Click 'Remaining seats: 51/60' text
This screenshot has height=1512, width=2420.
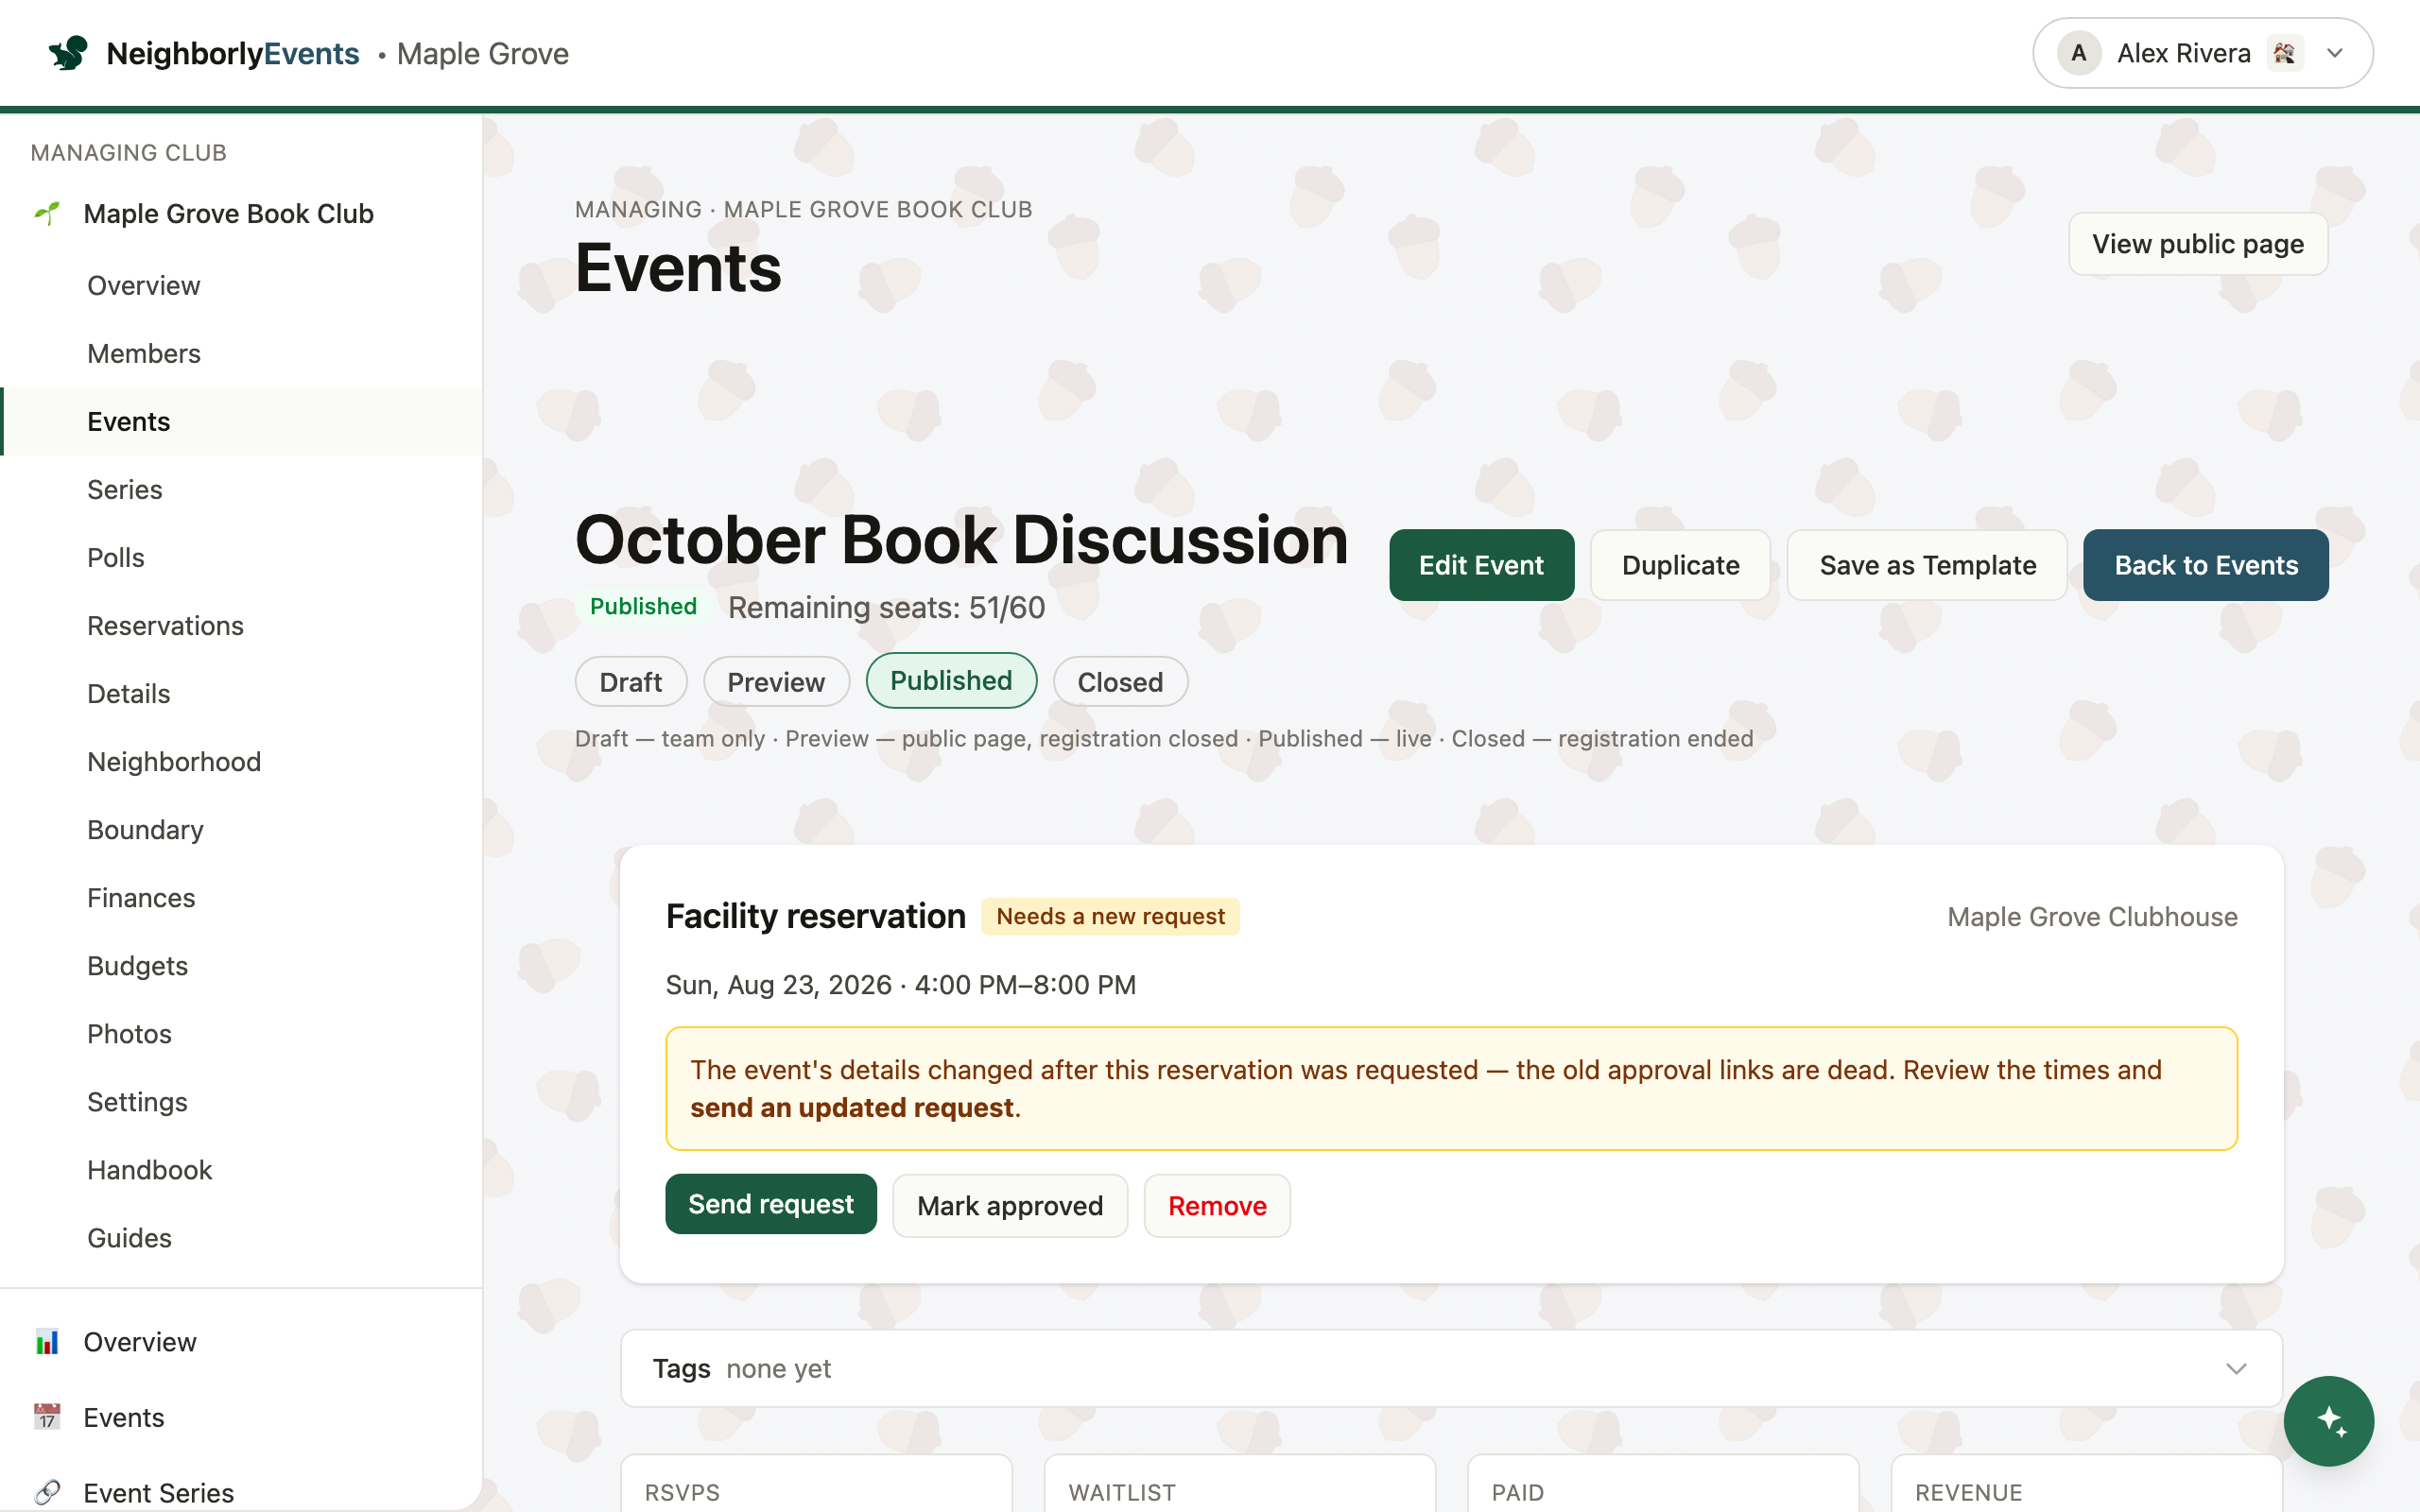pyautogui.click(x=886, y=607)
